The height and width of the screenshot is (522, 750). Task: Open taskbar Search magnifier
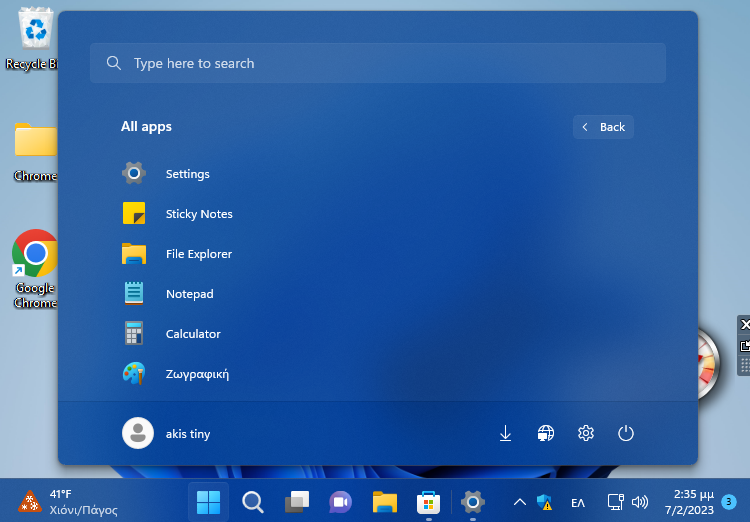pyautogui.click(x=253, y=502)
